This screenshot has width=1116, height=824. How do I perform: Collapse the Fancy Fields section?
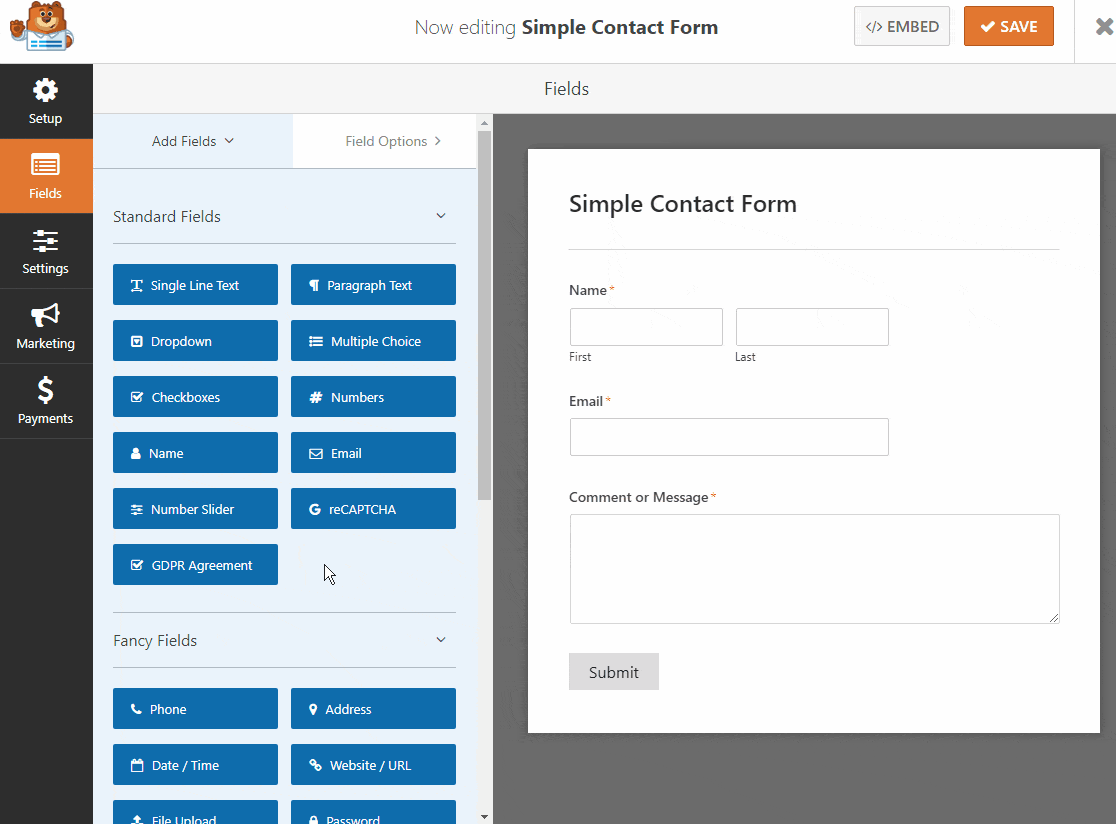pyautogui.click(x=441, y=640)
